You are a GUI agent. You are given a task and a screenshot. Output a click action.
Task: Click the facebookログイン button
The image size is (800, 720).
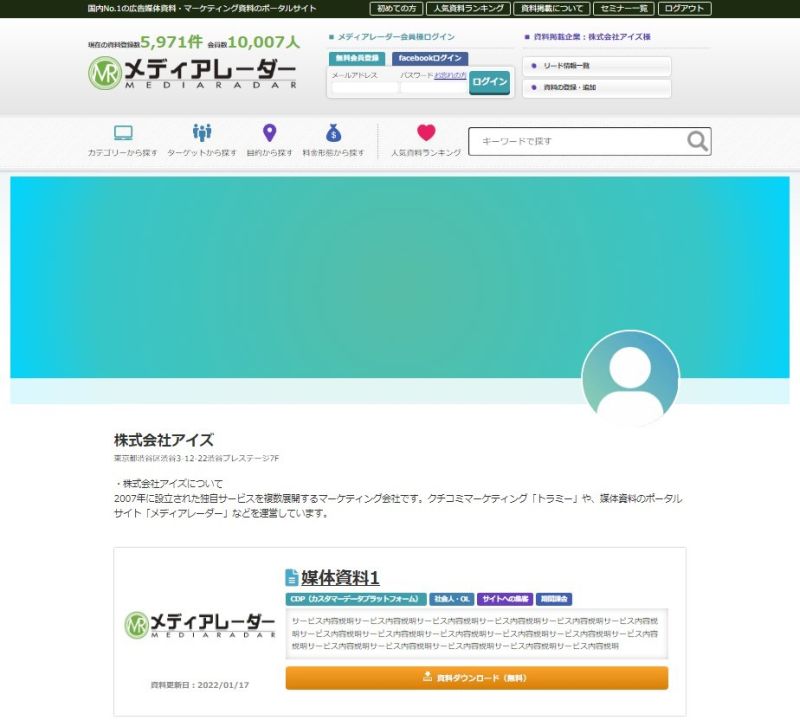tap(430, 58)
